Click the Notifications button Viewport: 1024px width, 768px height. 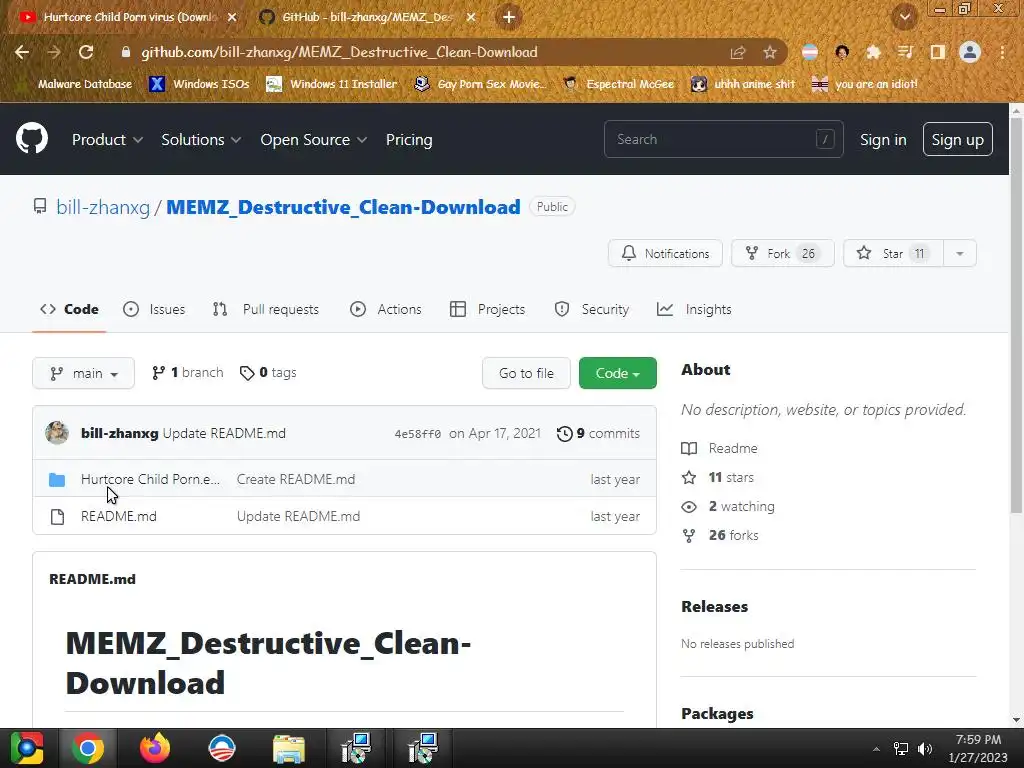665,253
